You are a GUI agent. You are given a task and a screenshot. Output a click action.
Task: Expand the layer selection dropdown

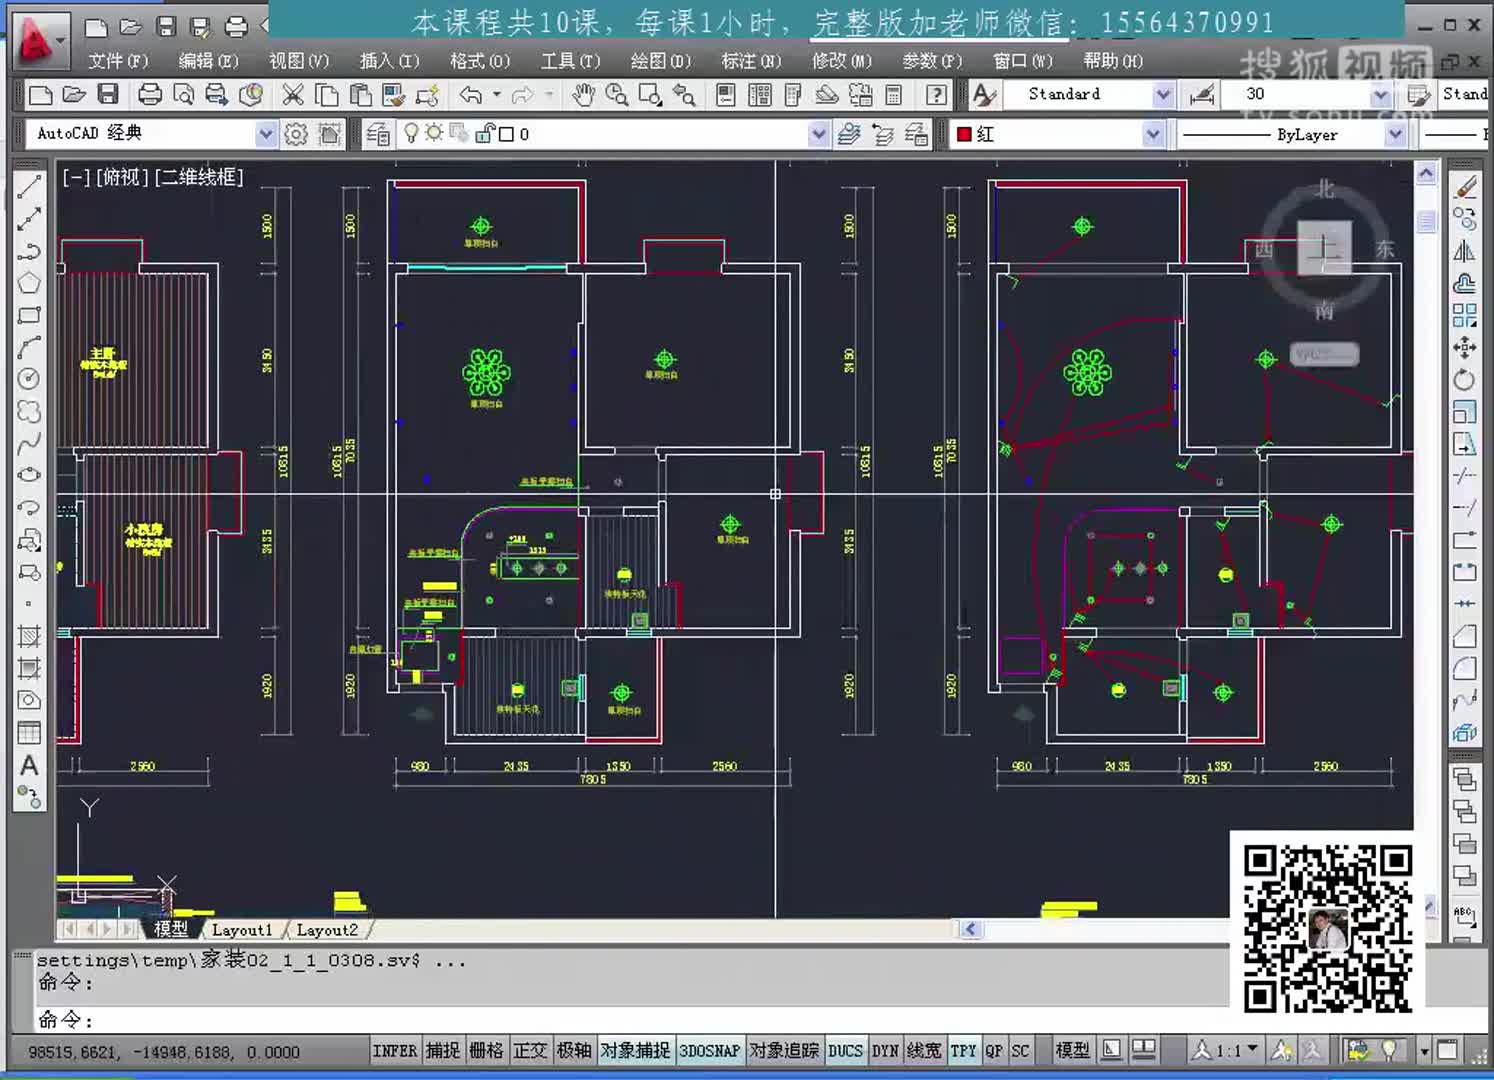coord(818,133)
